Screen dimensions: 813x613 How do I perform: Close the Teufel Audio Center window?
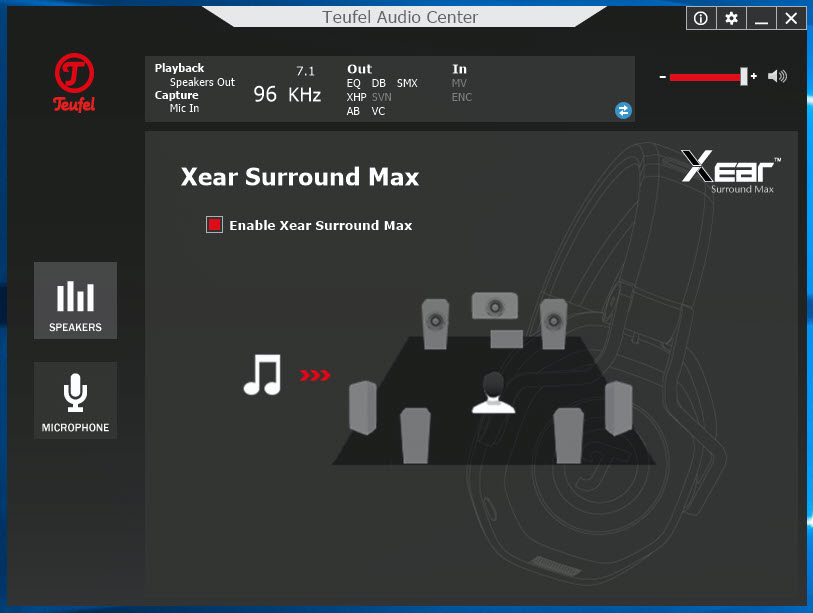791,19
